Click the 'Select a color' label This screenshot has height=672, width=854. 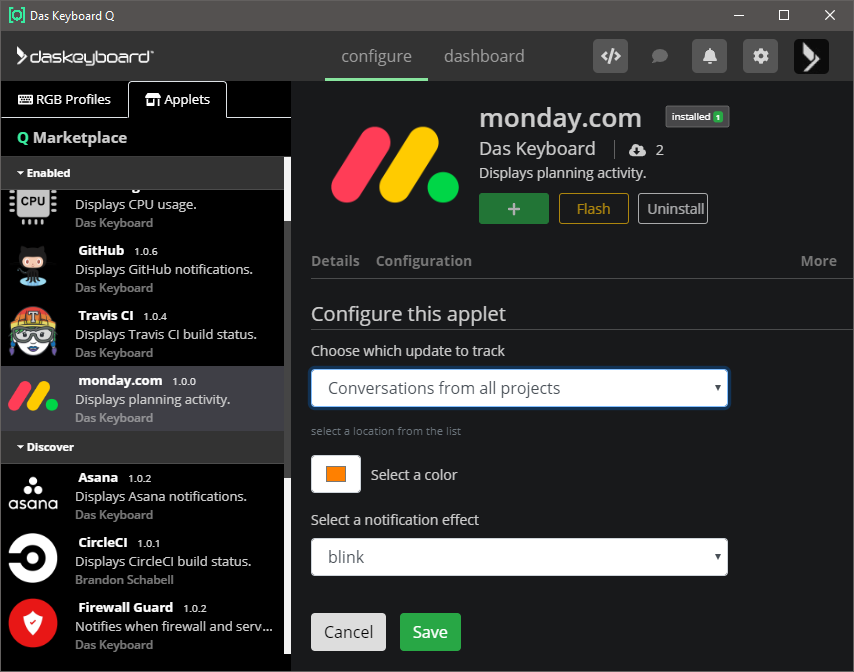coord(414,475)
